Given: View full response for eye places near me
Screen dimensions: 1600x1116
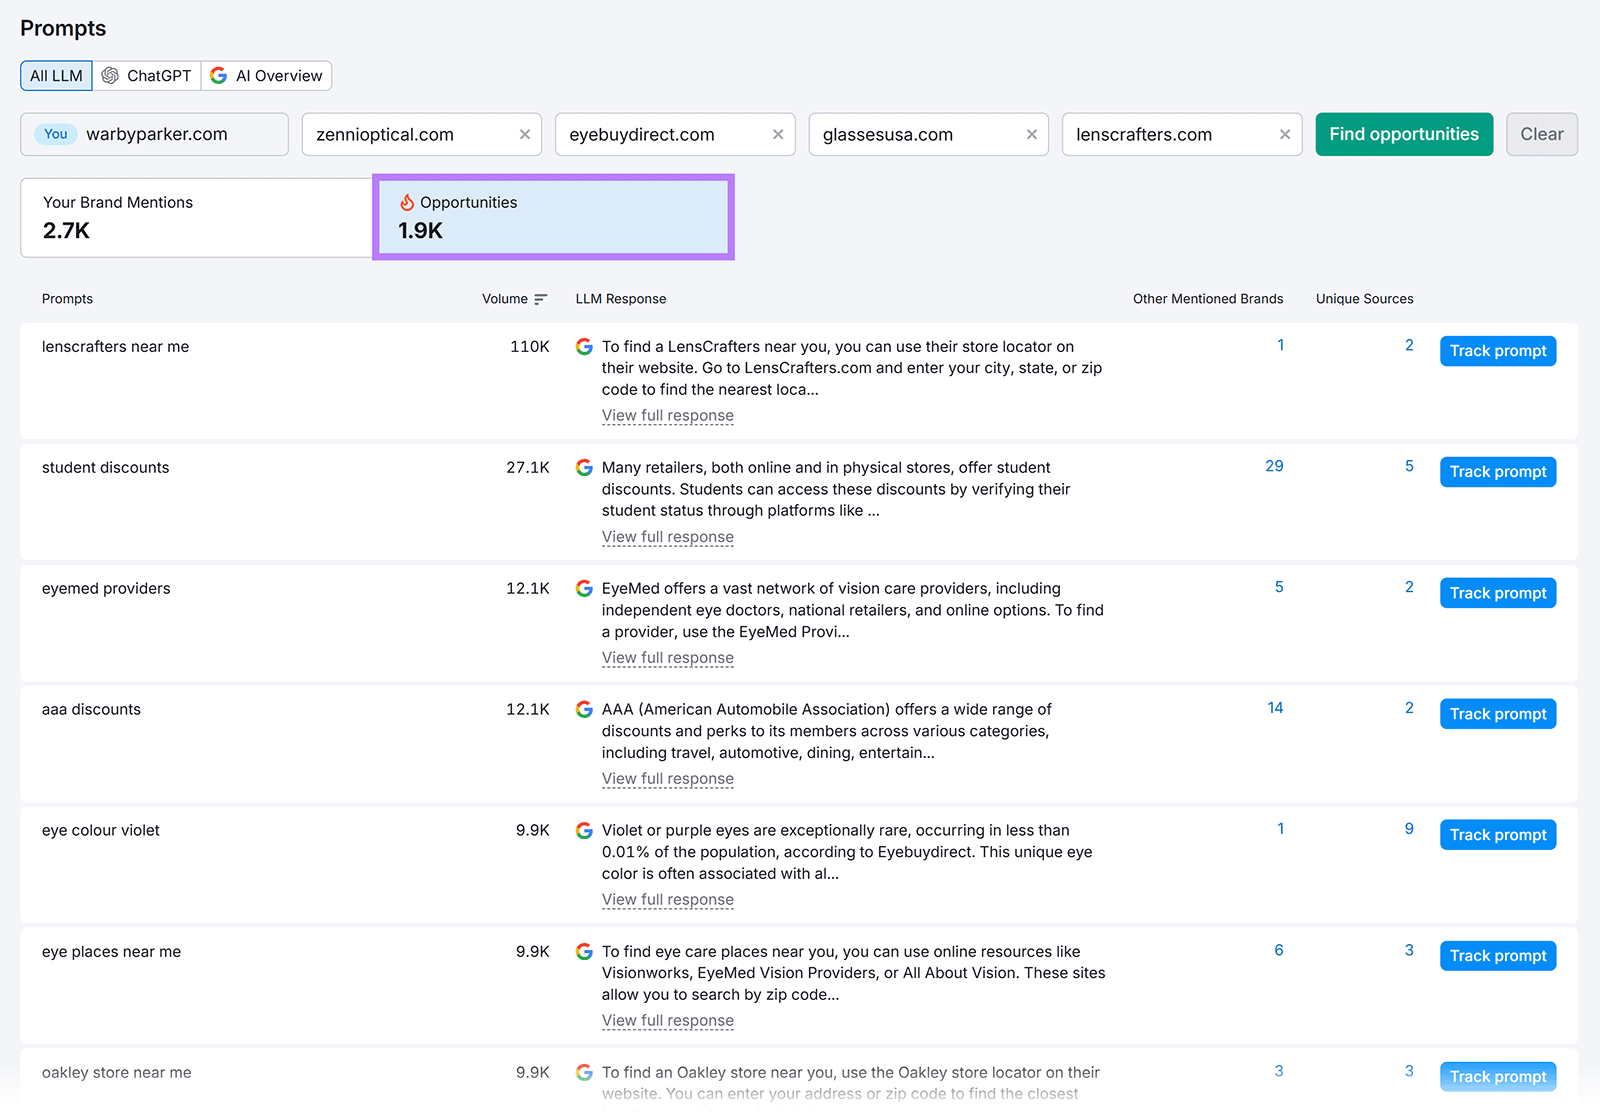Looking at the screenshot, I should tap(667, 1021).
